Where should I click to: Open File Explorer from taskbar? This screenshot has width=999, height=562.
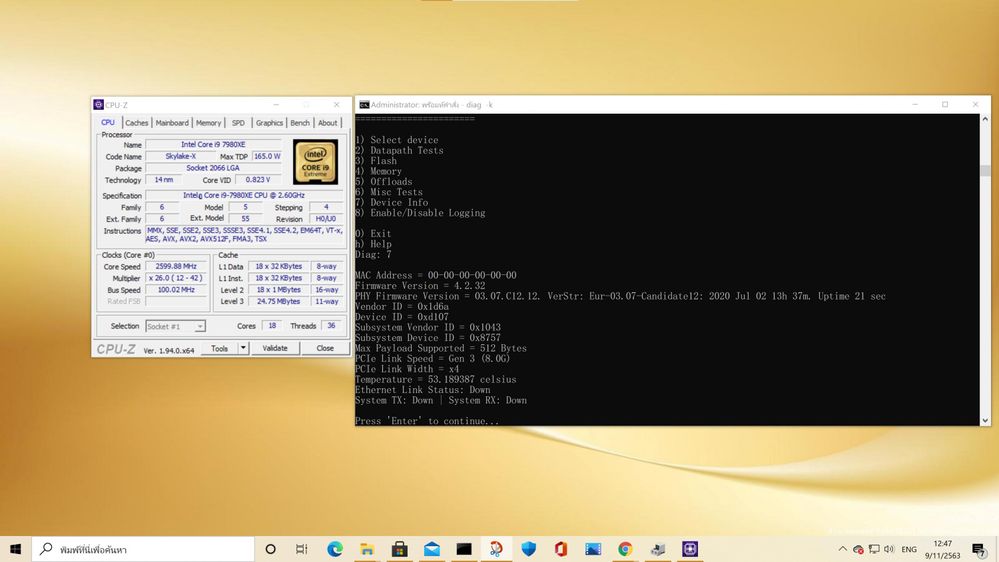tap(367, 549)
